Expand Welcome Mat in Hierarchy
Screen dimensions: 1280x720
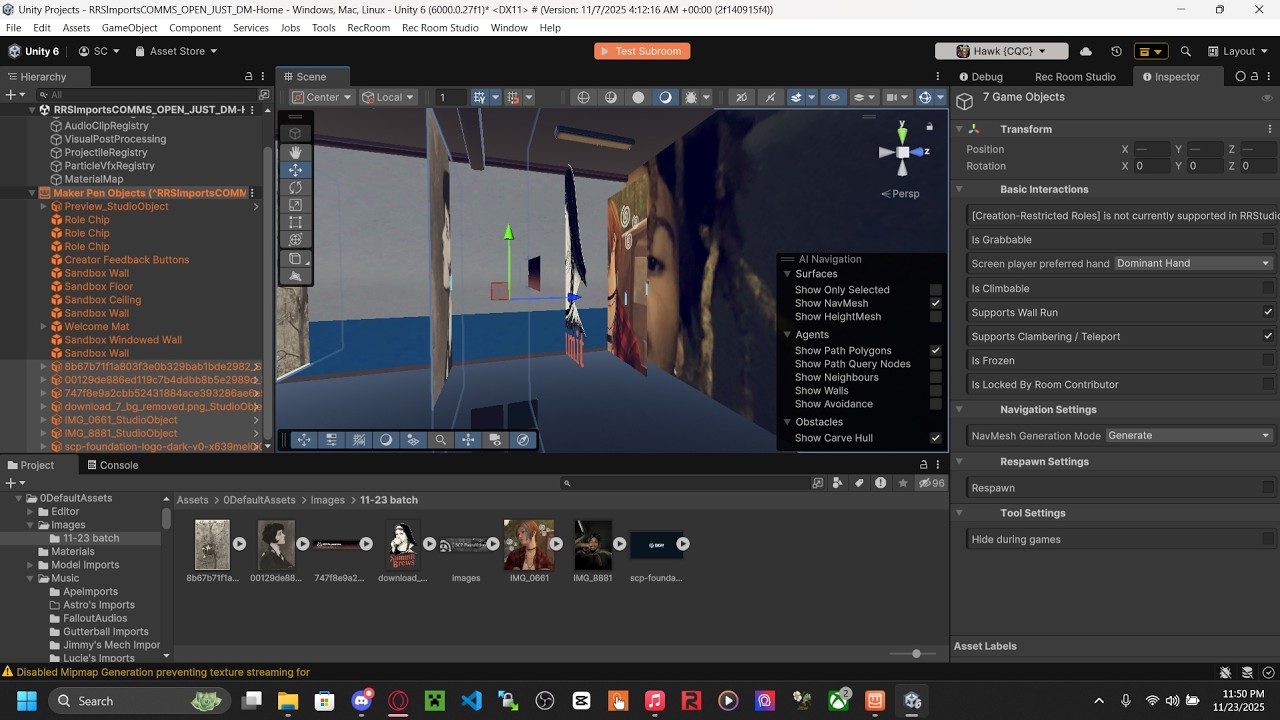(44, 327)
